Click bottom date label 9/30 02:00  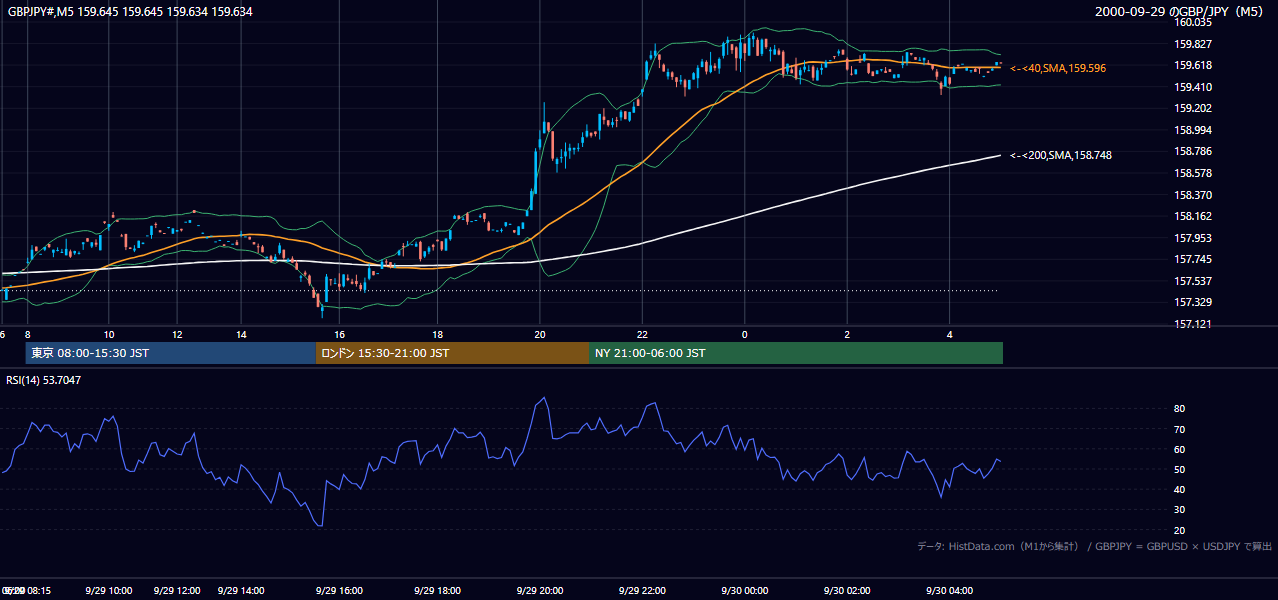(847, 591)
